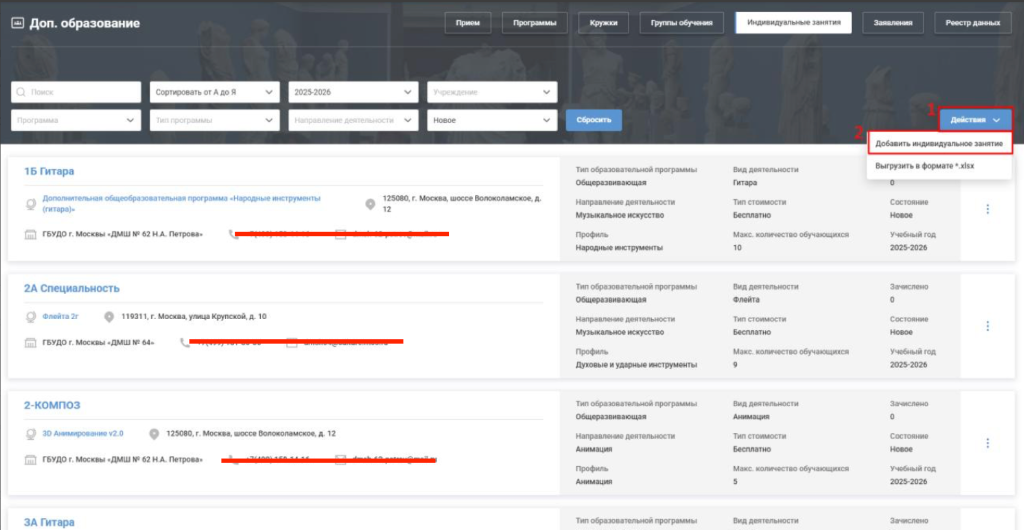Viewport: 1024px width, 530px height.
Task: Open three-dot menu for 1Б Гитара card
Action: click(987, 209)
